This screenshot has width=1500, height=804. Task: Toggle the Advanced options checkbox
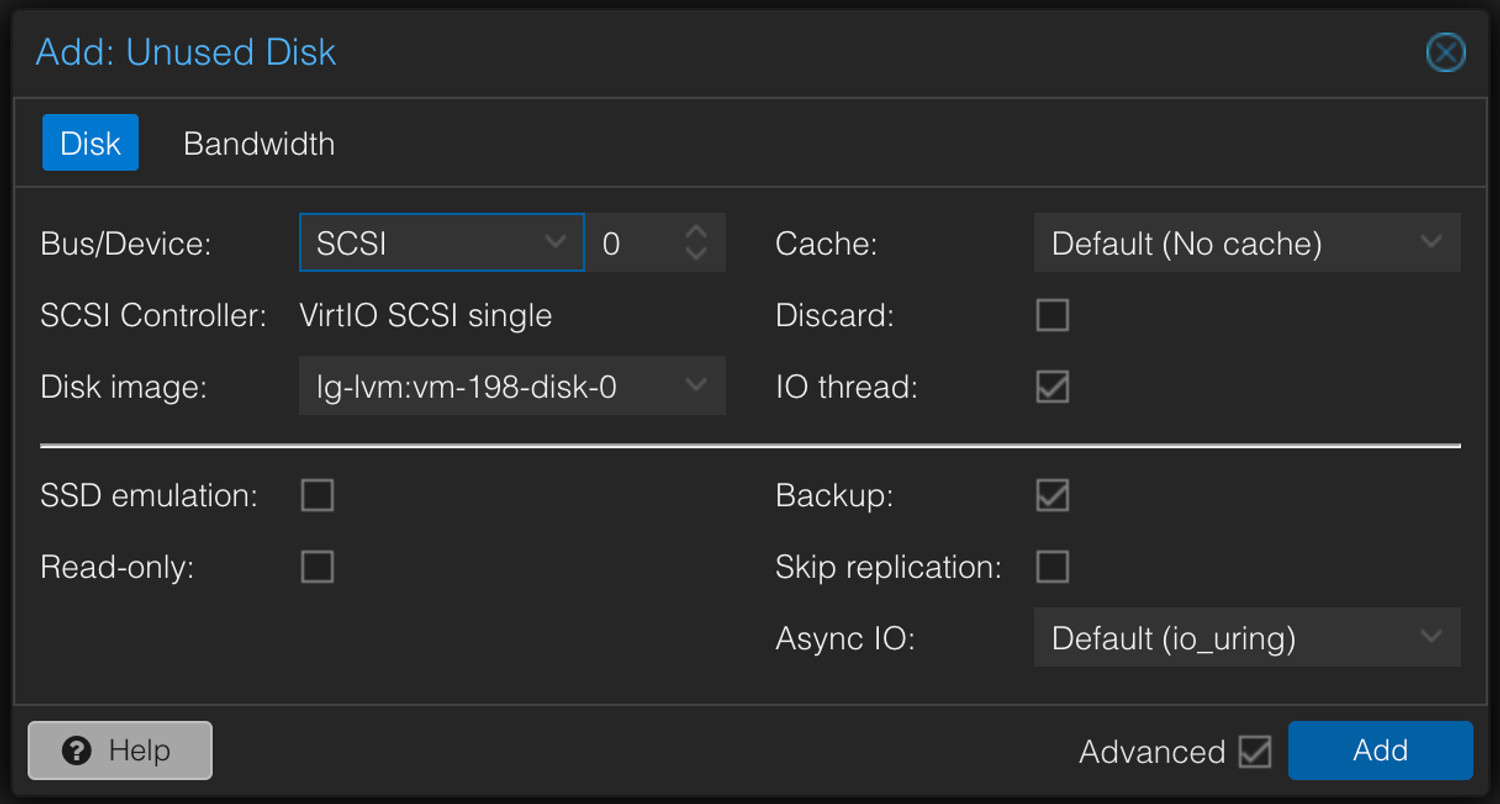coord(1254,752)
